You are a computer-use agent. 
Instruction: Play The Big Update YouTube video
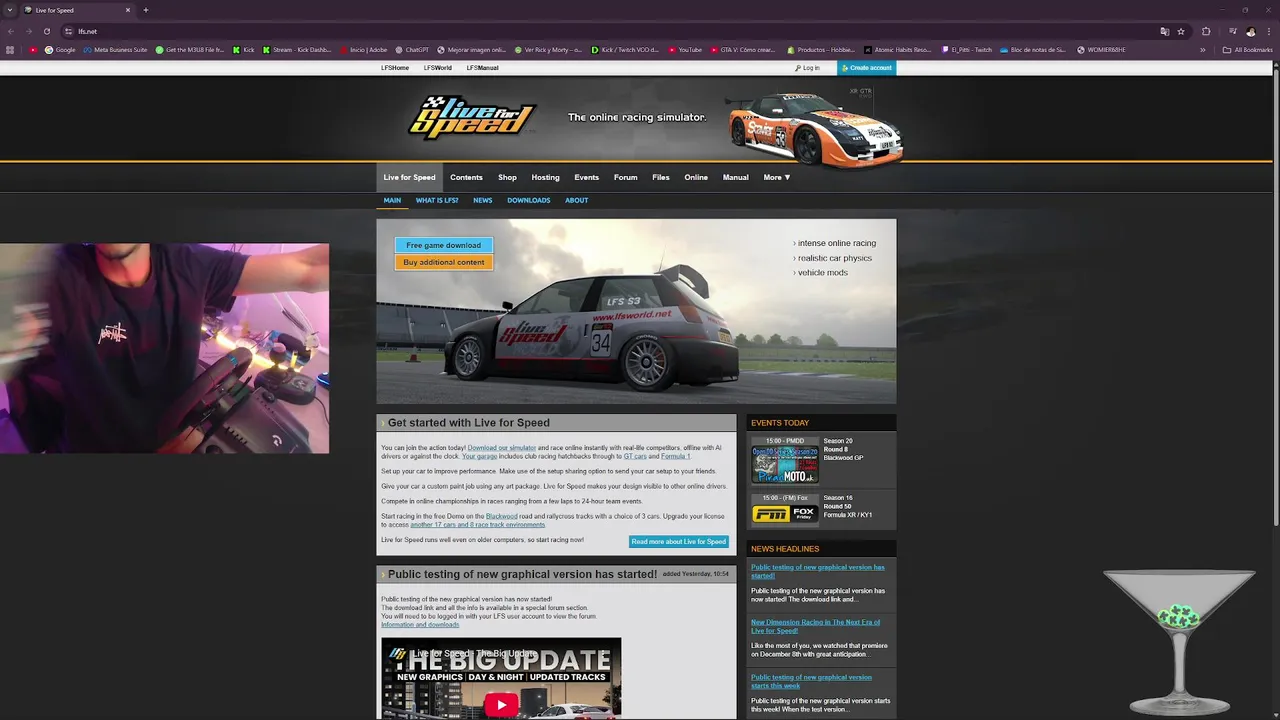[x=501, y=704]
